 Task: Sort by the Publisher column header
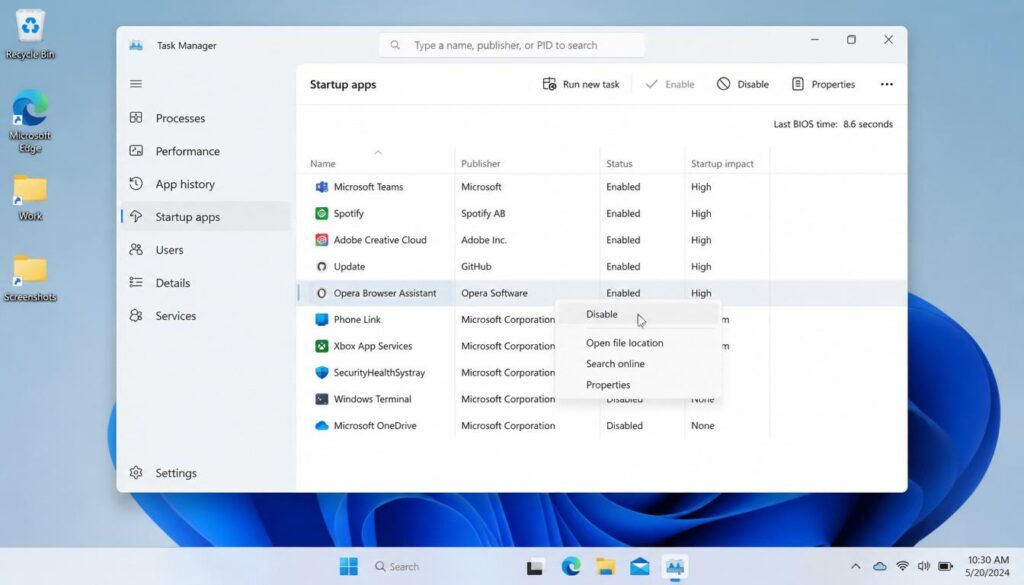[x=481, y=164]
